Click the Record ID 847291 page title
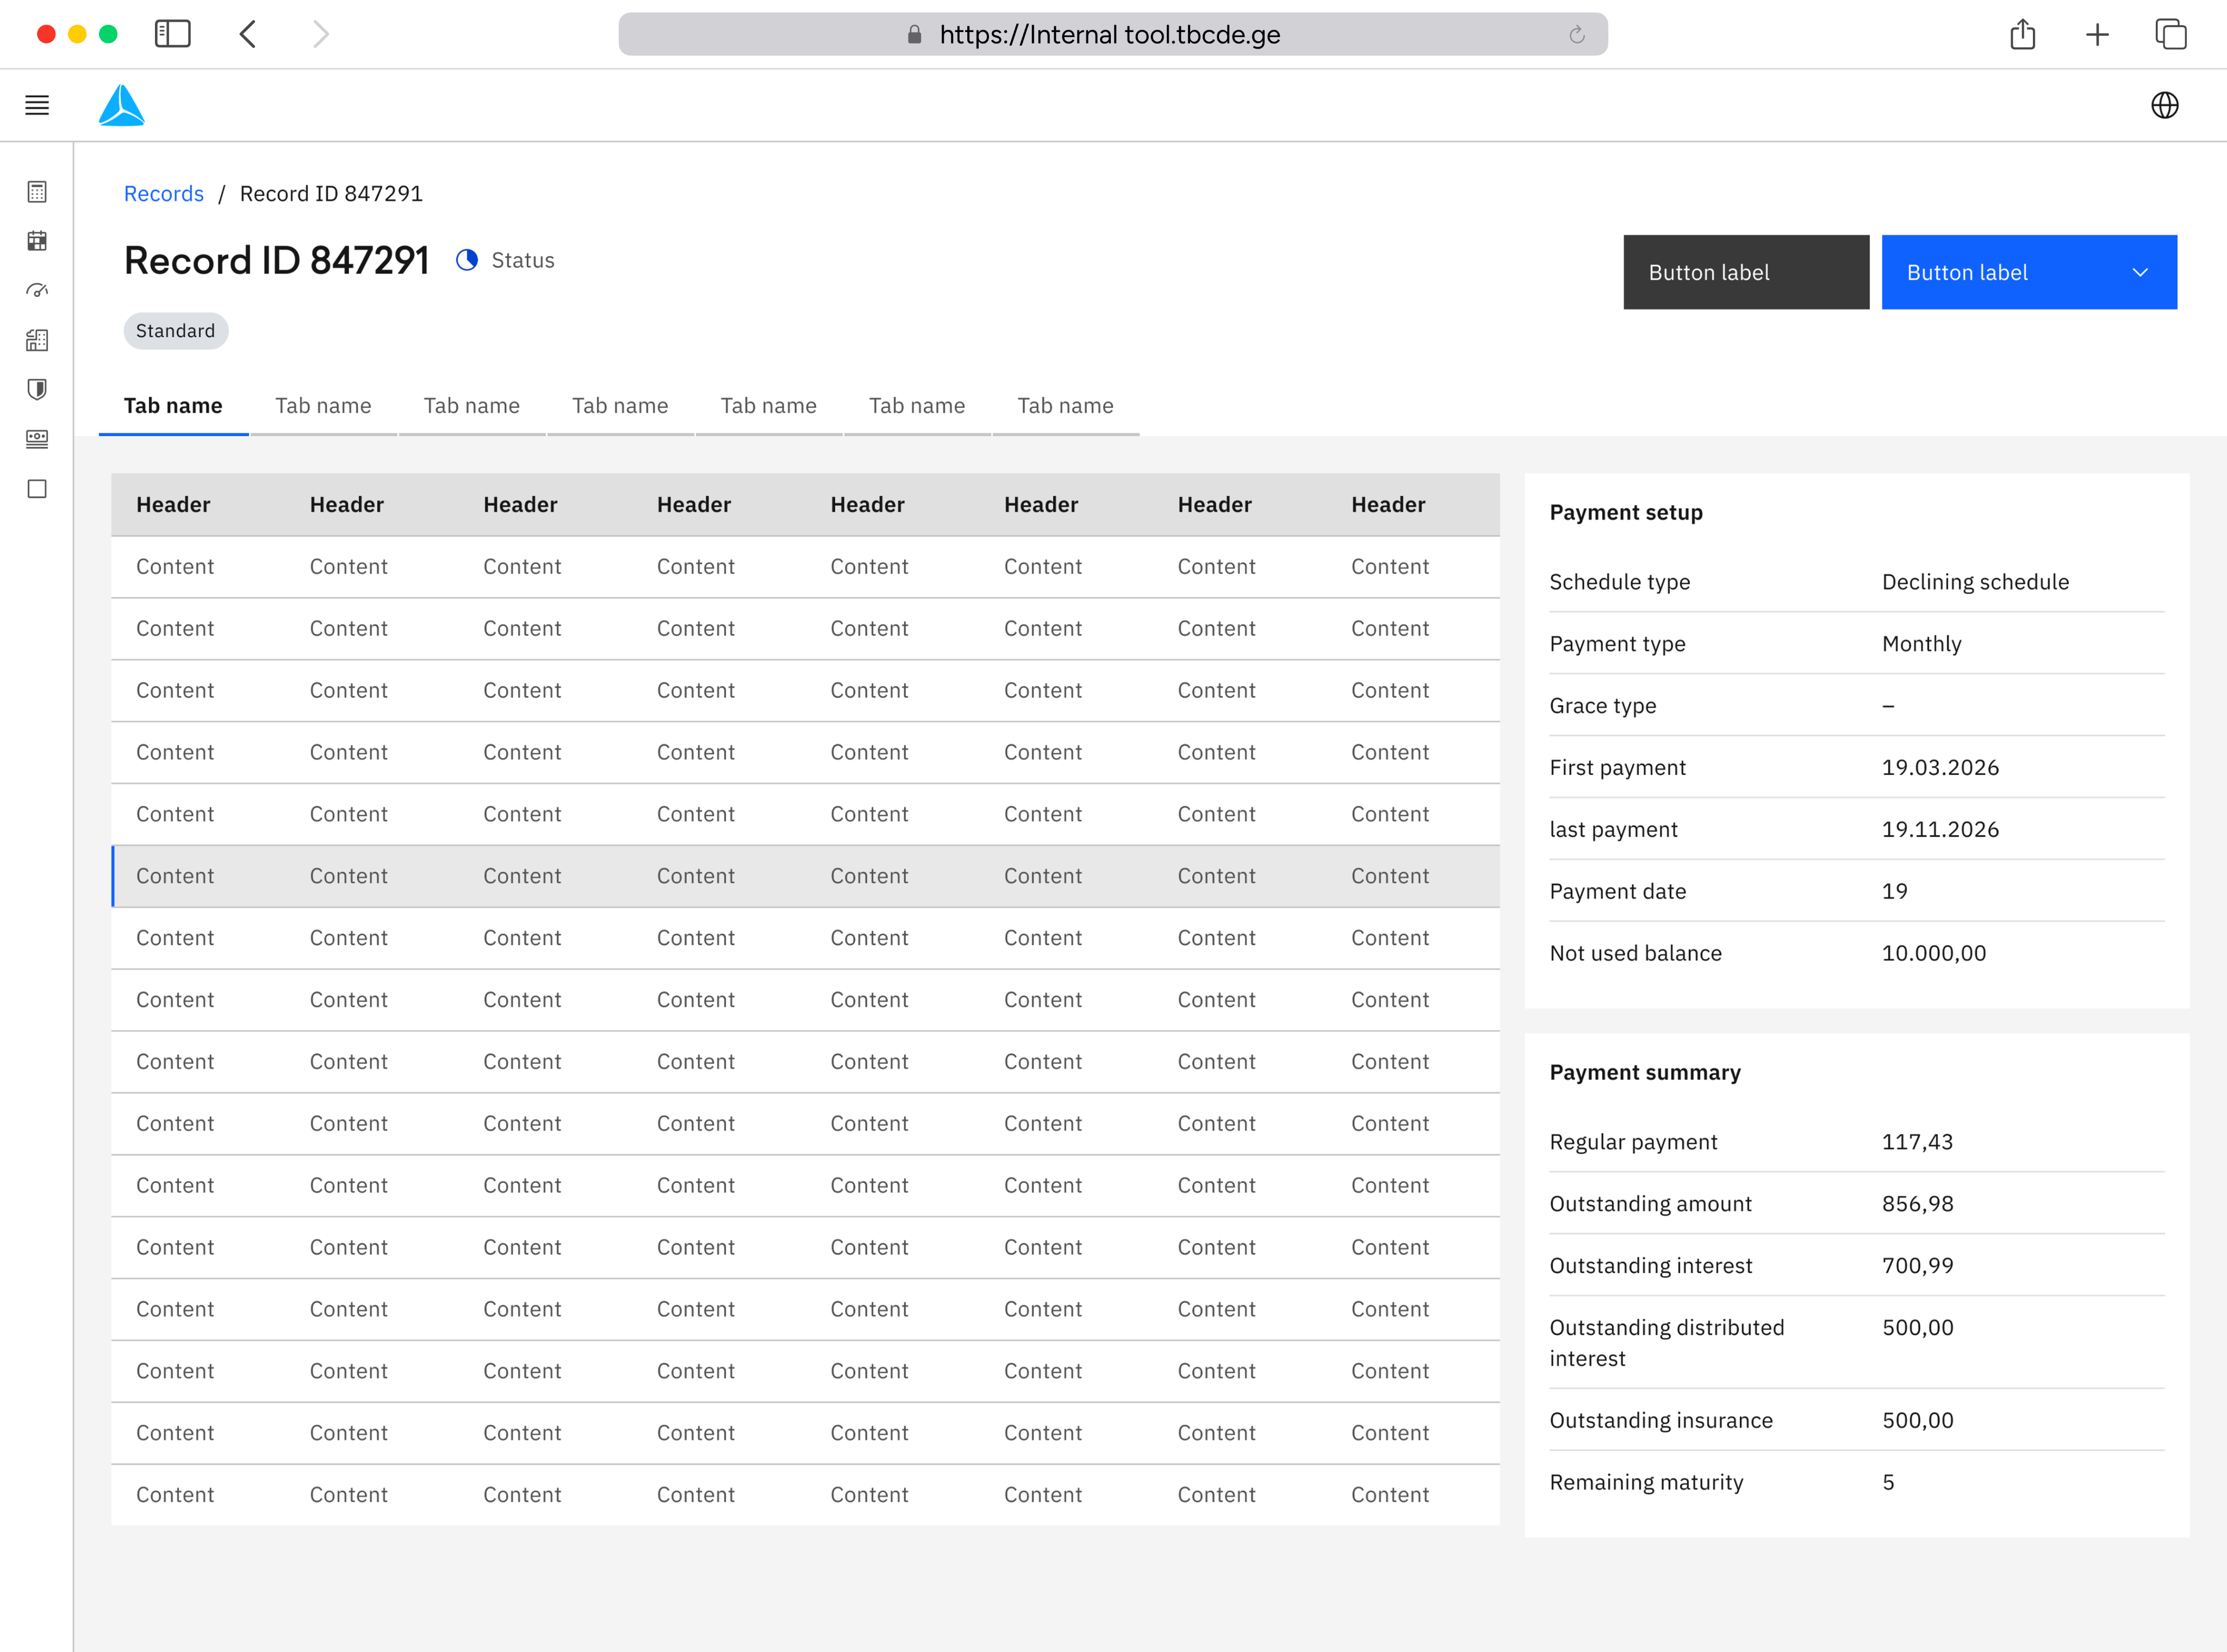Image resolution: width=2227 pixels, height=1652 pixels. [x=276, y=260]
